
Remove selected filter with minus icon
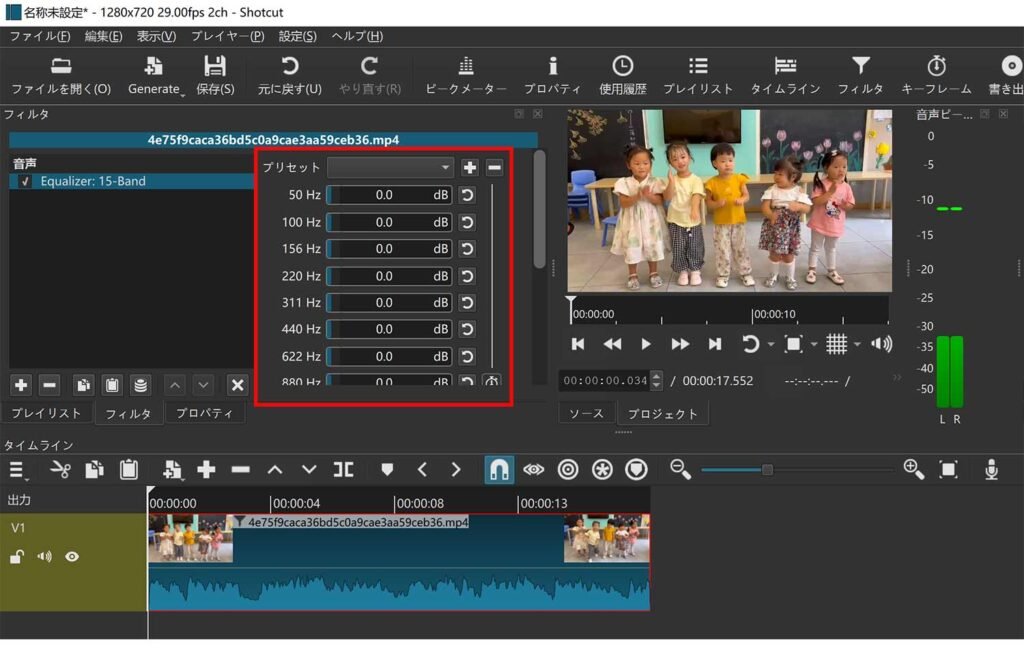(x=48, y=384)
